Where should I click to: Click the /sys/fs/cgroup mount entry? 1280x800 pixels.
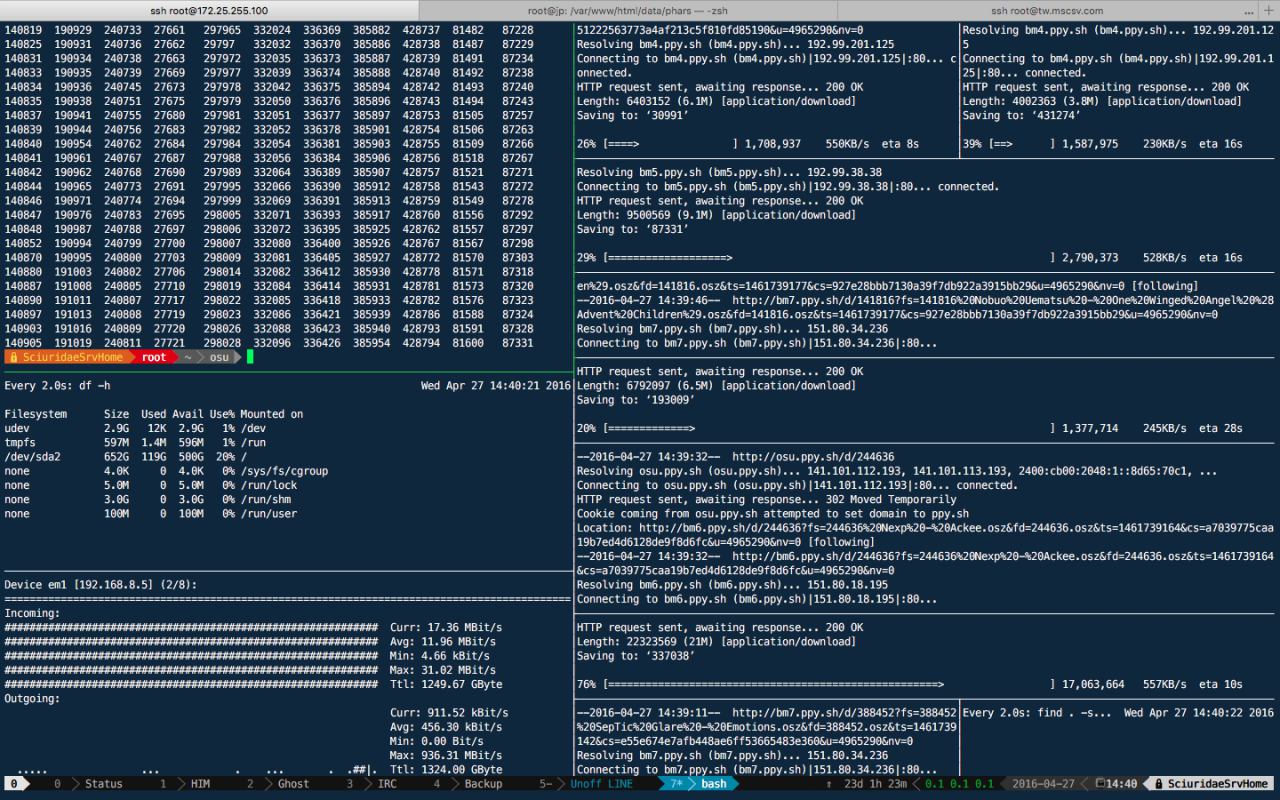[x=284, y=471]
